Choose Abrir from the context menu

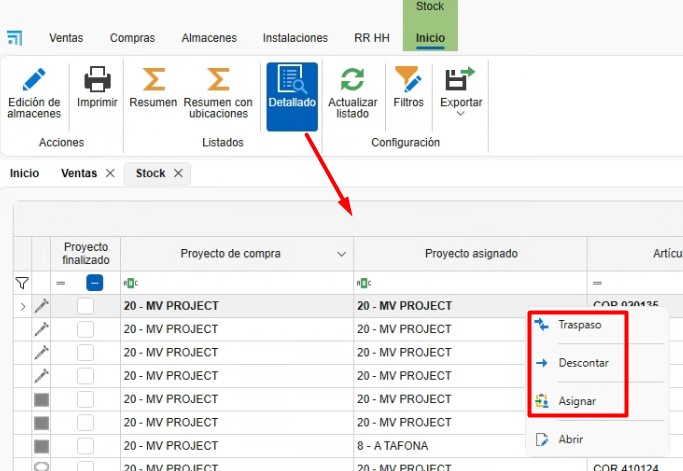click(x=597, y=439)
